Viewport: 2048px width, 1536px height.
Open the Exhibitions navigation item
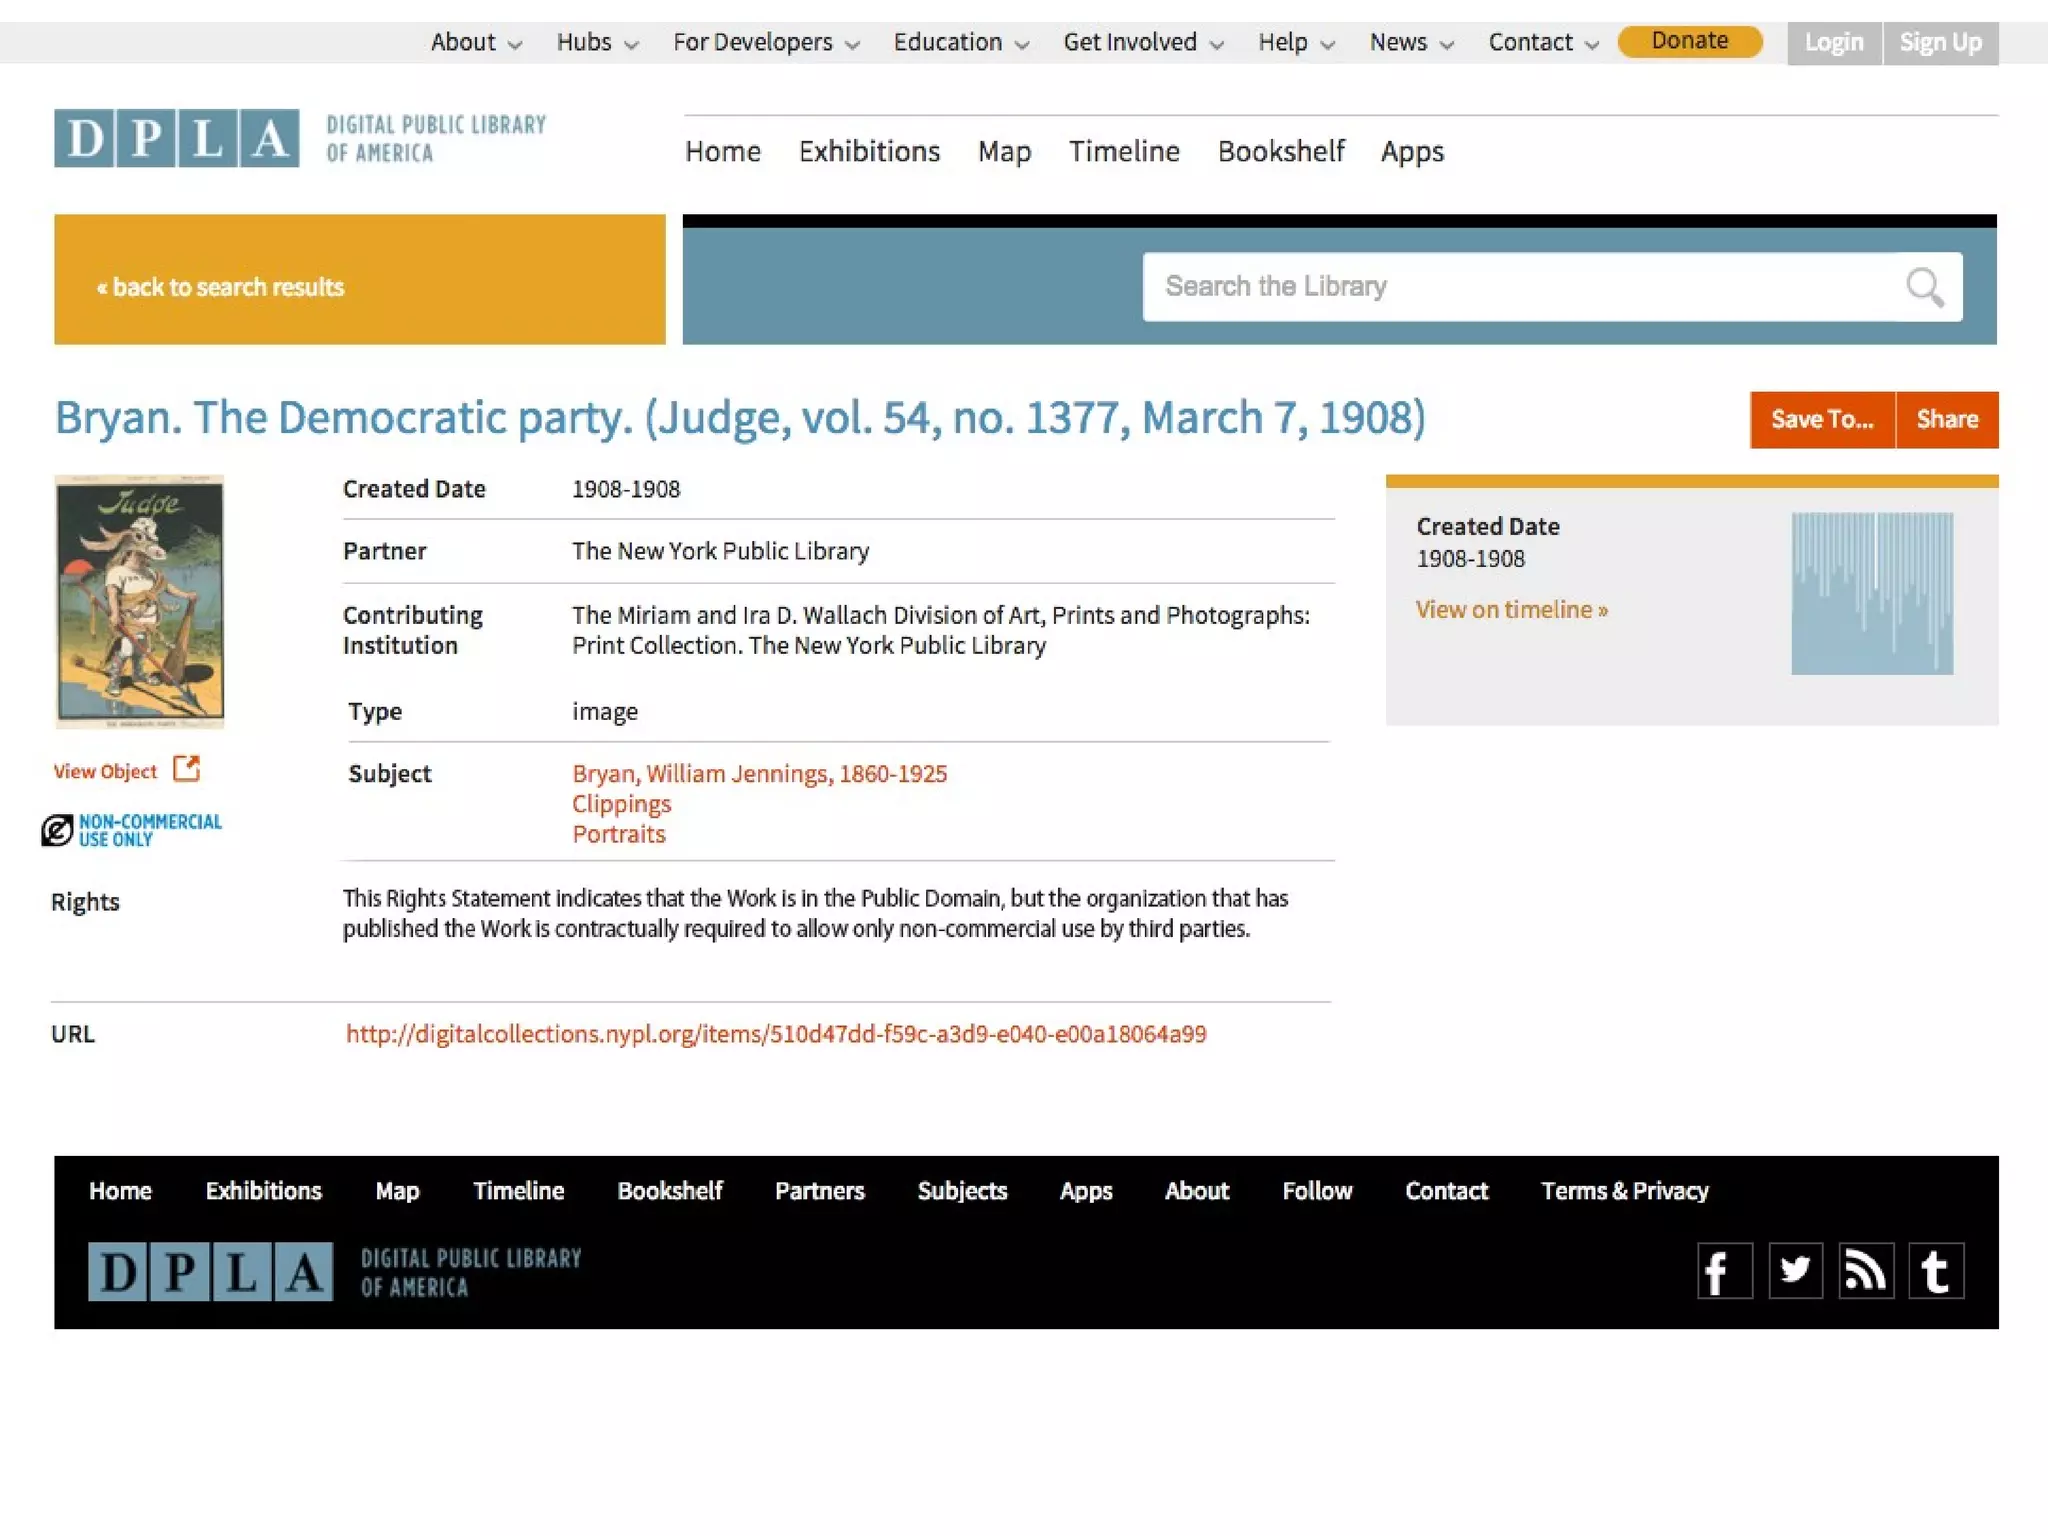[869, 152]
